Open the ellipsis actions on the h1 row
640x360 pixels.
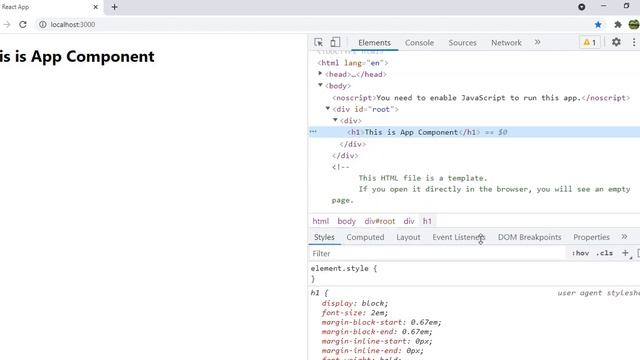[x=313, y=131]
